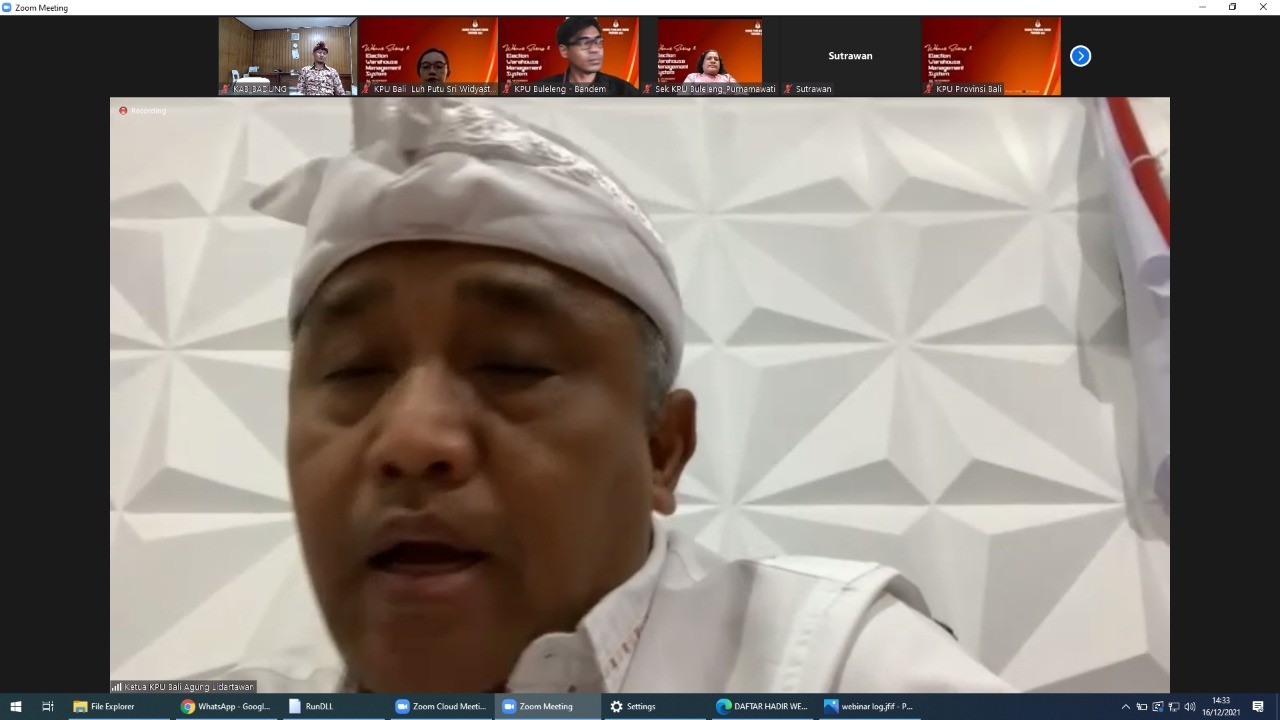Open the notification center icon

[1258, 707]
